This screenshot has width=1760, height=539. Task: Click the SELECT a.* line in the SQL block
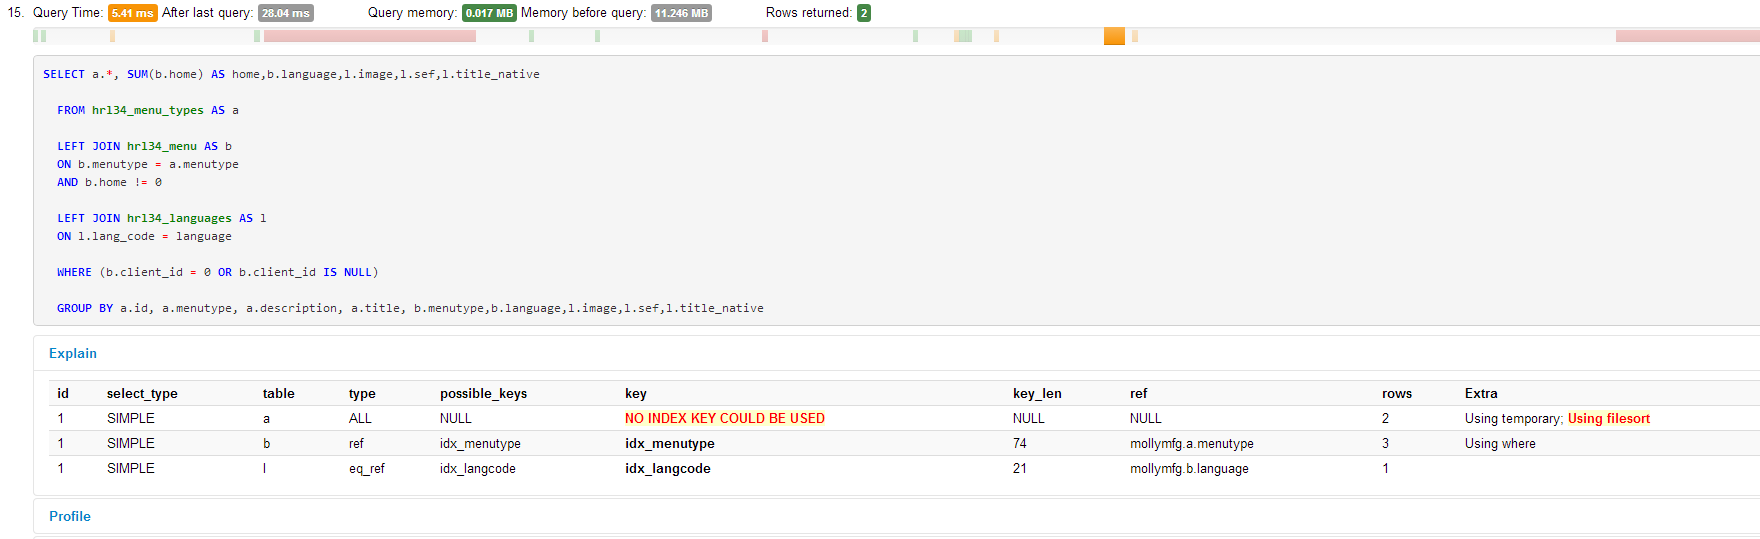(x=291, y=74)
